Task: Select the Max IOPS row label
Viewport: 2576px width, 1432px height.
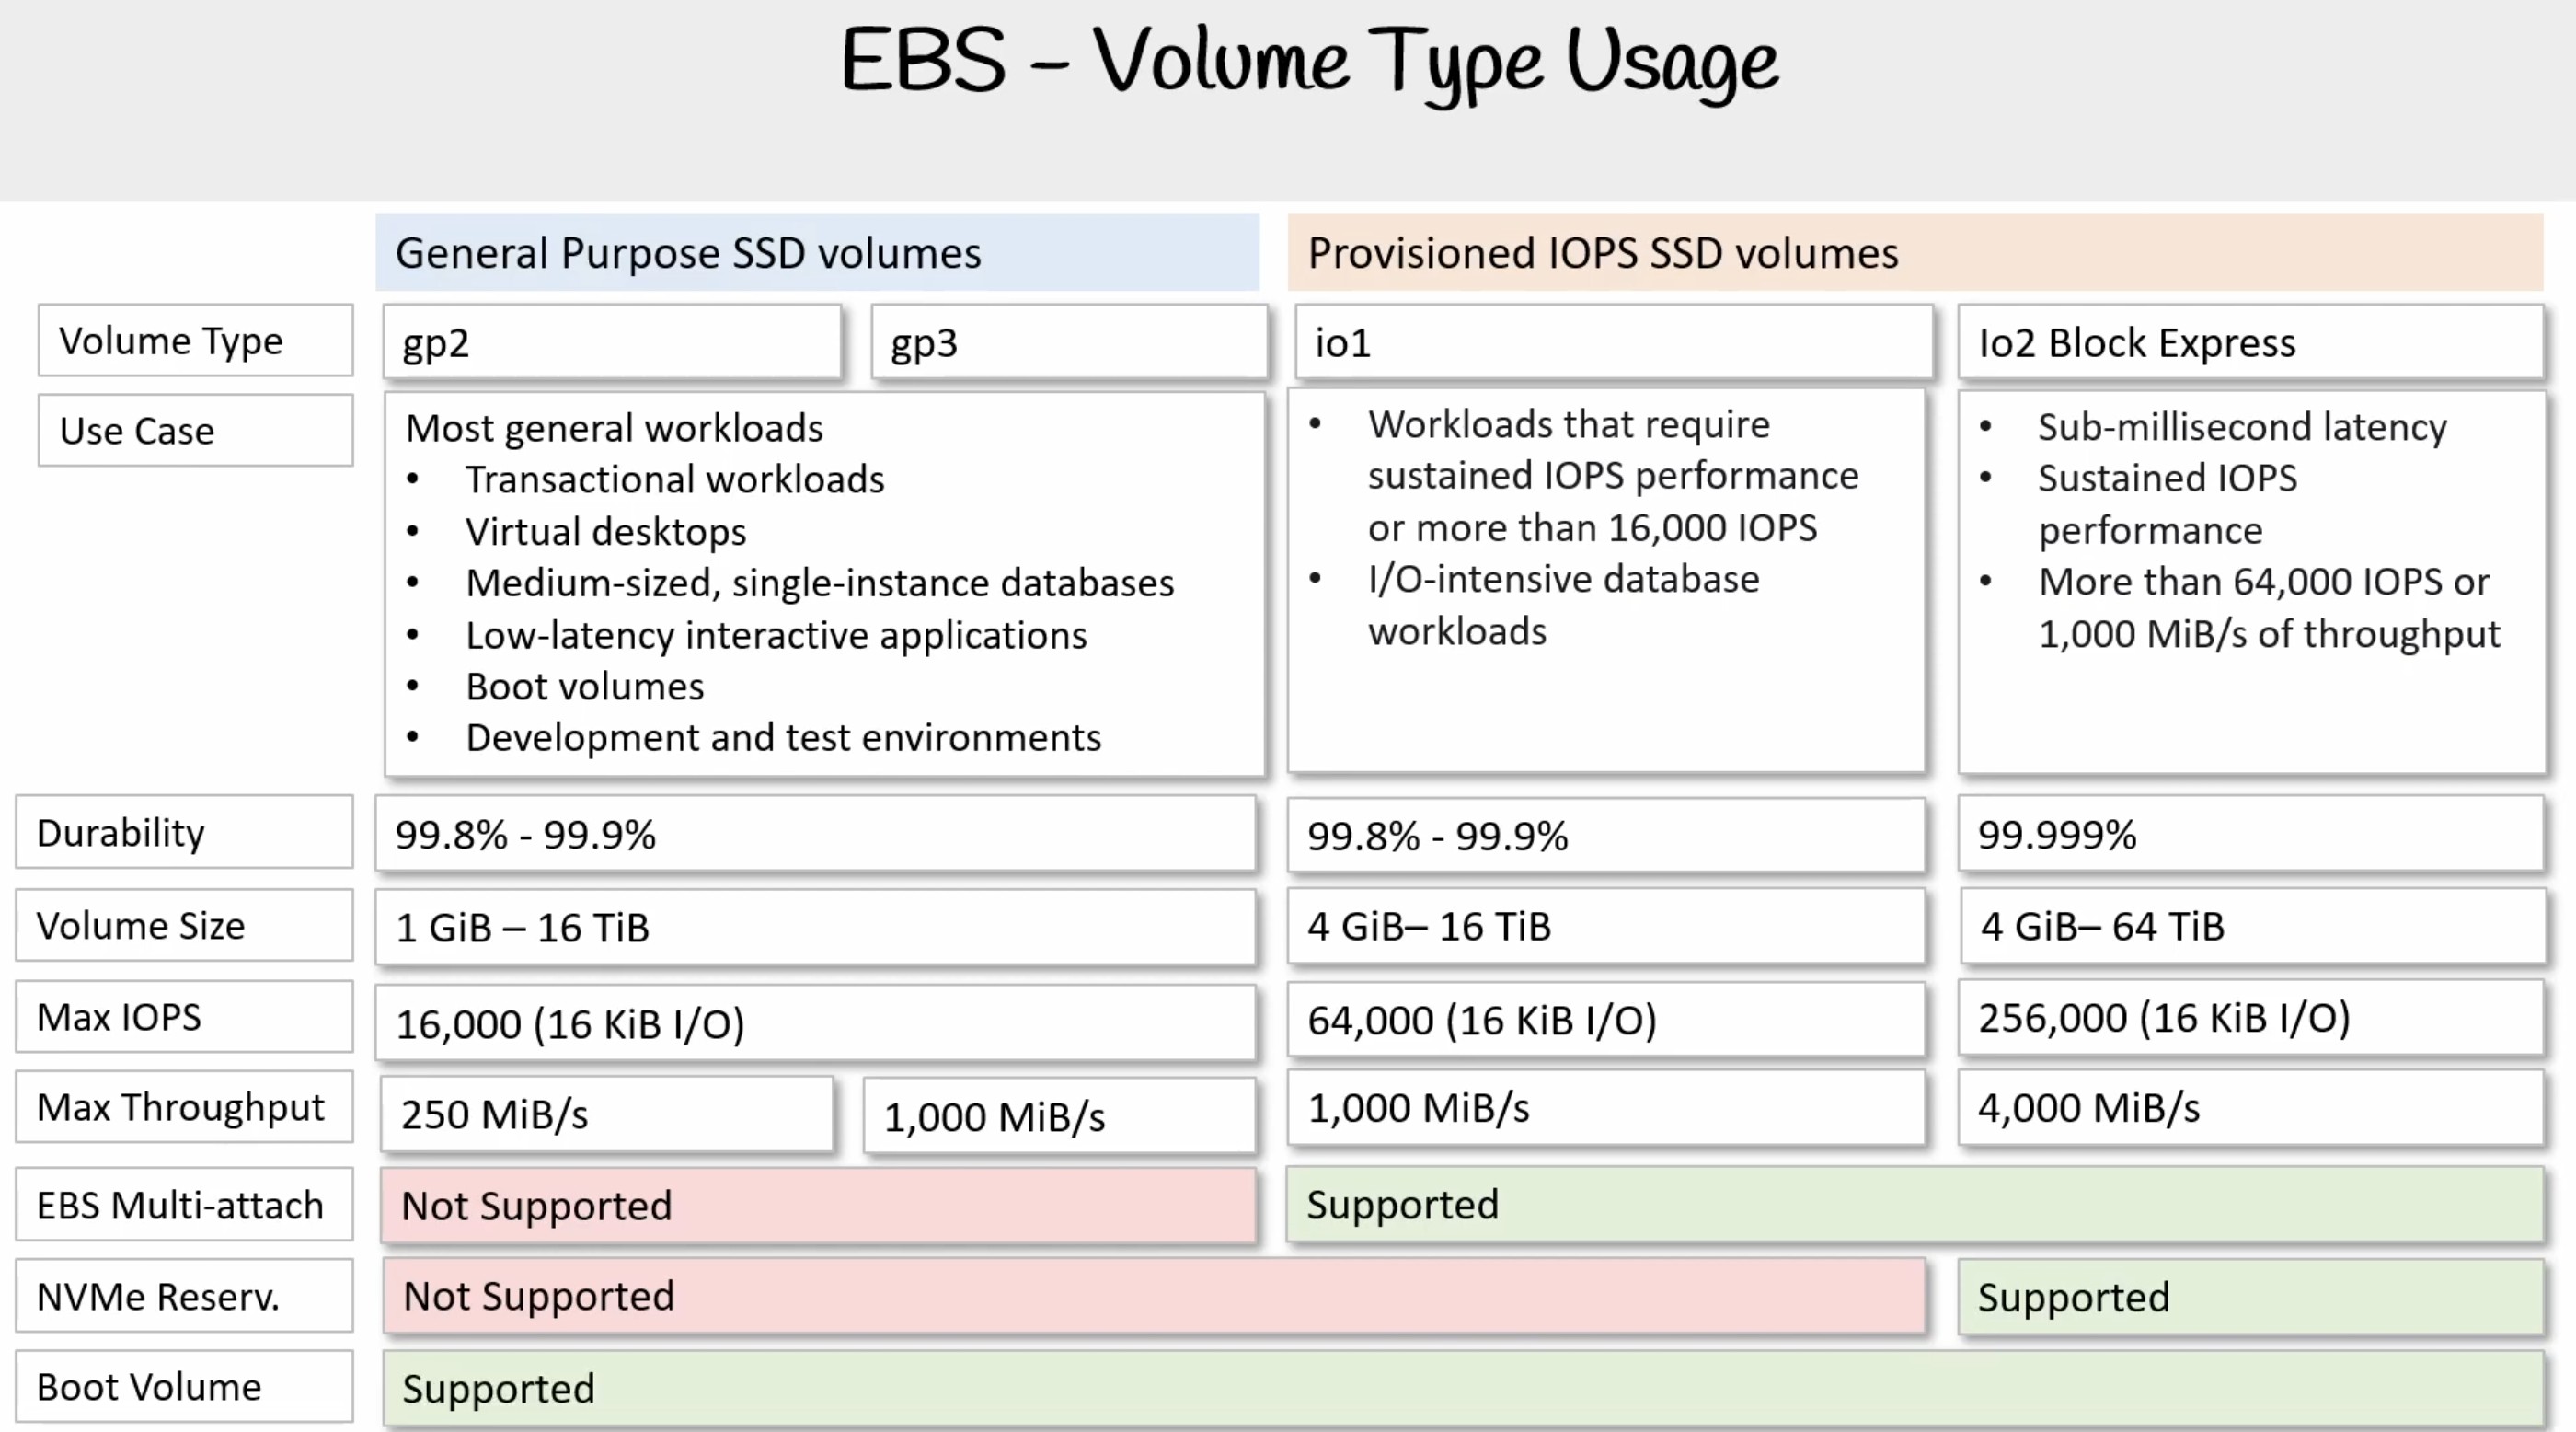Action: coord(184,1016)
